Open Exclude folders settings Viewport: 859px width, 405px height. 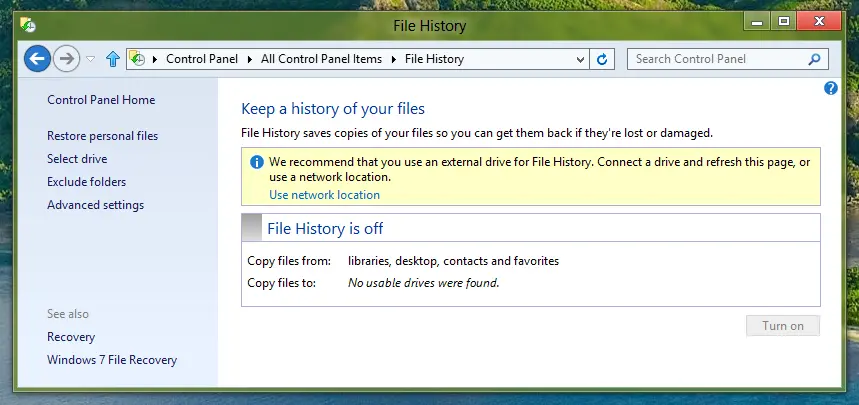(87, 182)
